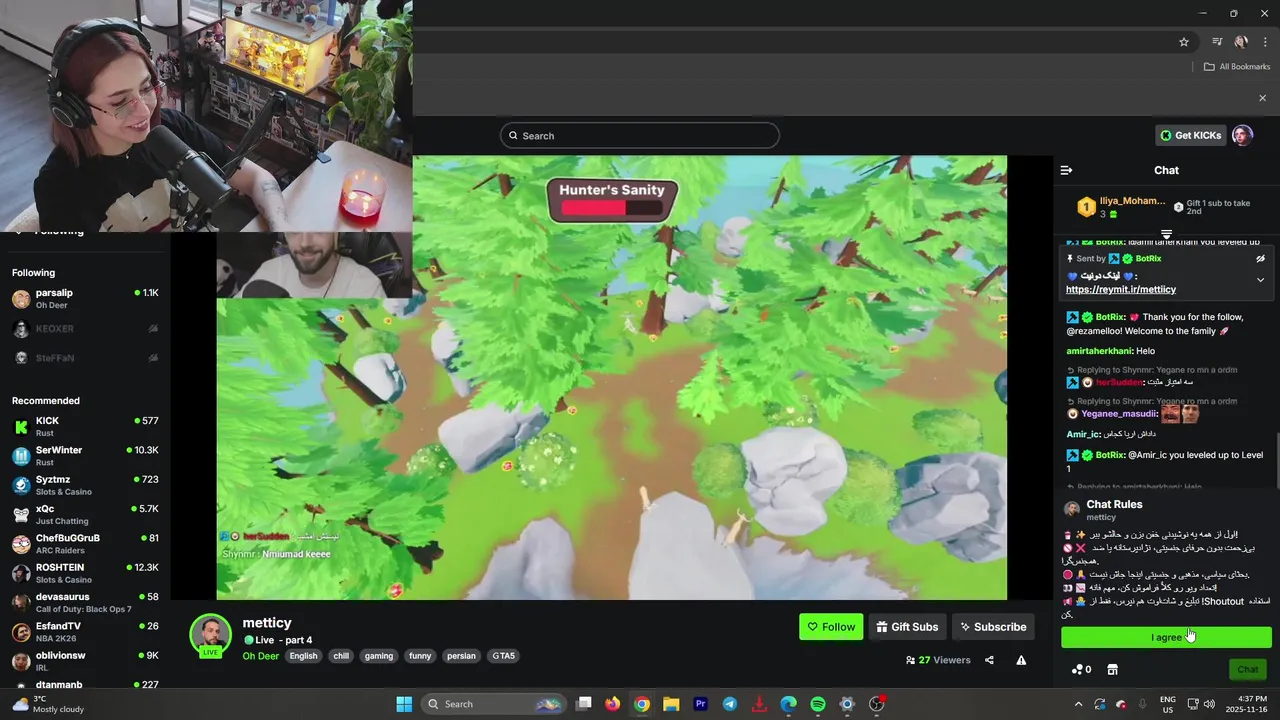1280x720 pixels.
Task: Click the leaderboard drag handle
Action: point(1166,234)
